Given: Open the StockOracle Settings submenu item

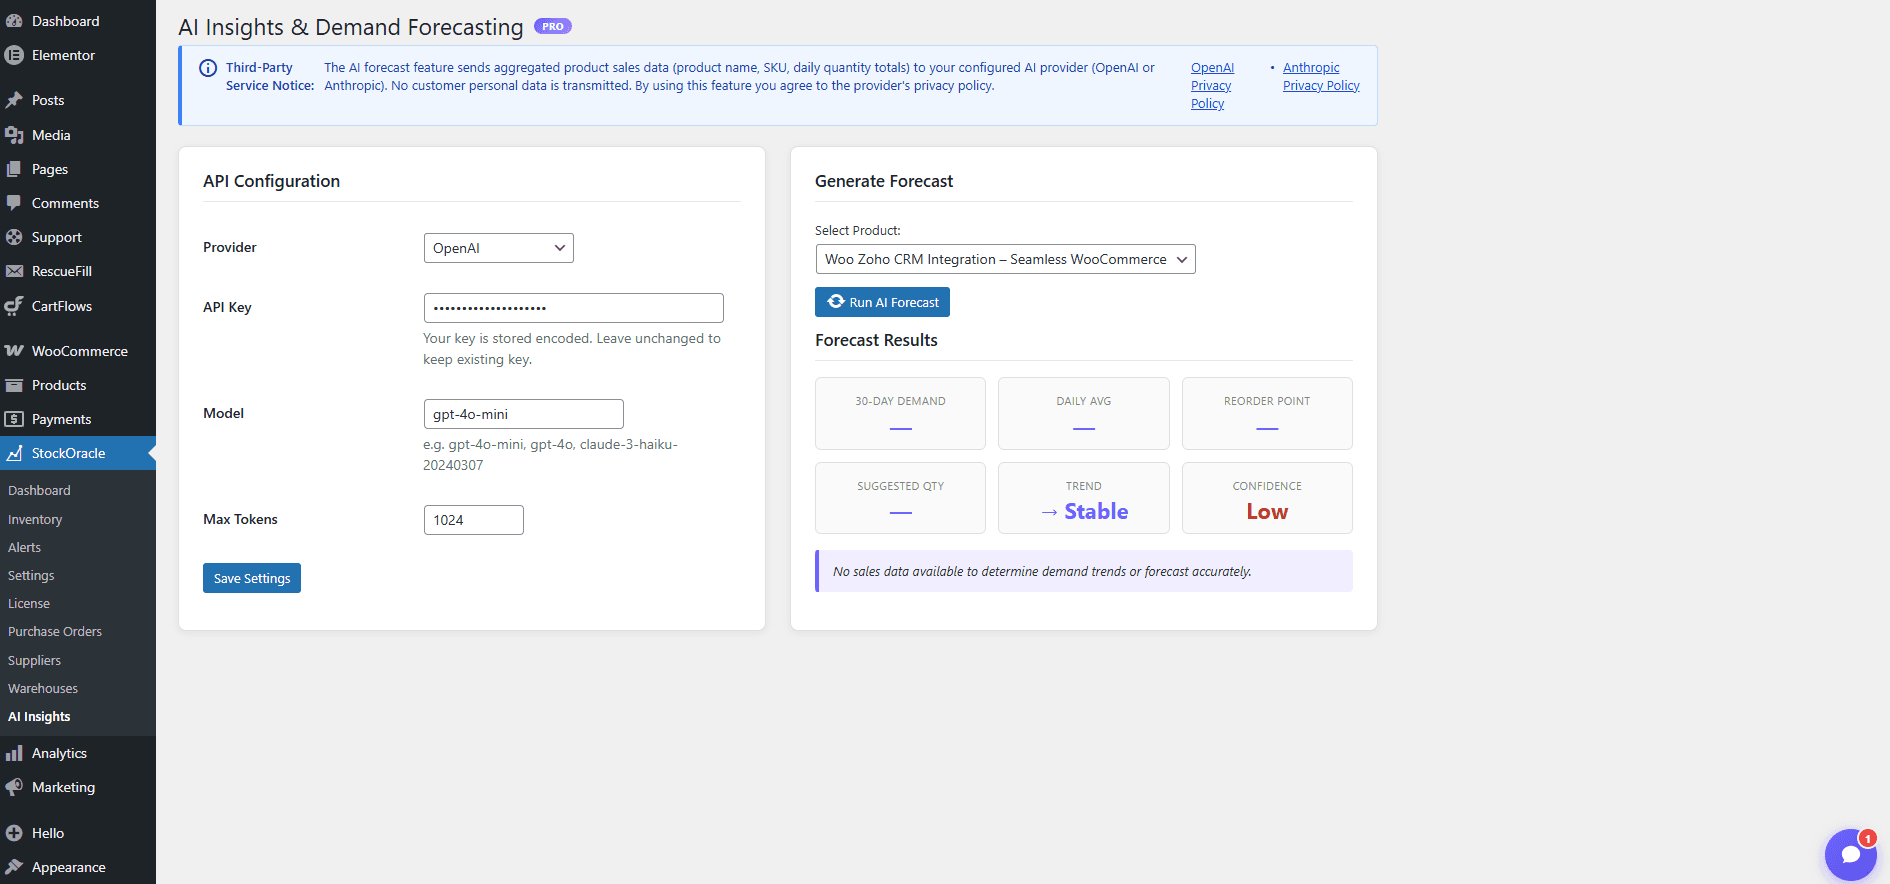Looking at the screenshot, I should click(31, 575).
